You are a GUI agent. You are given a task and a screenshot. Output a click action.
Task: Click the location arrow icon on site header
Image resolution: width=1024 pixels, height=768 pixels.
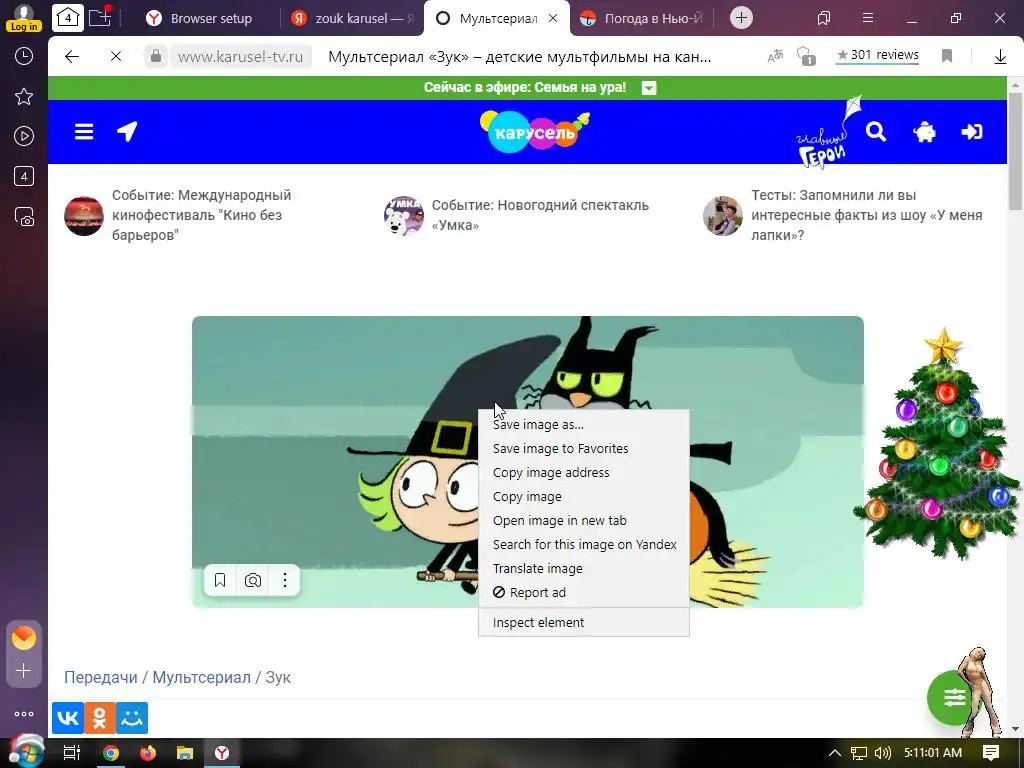pyautogui.click(x=127, y=131)
